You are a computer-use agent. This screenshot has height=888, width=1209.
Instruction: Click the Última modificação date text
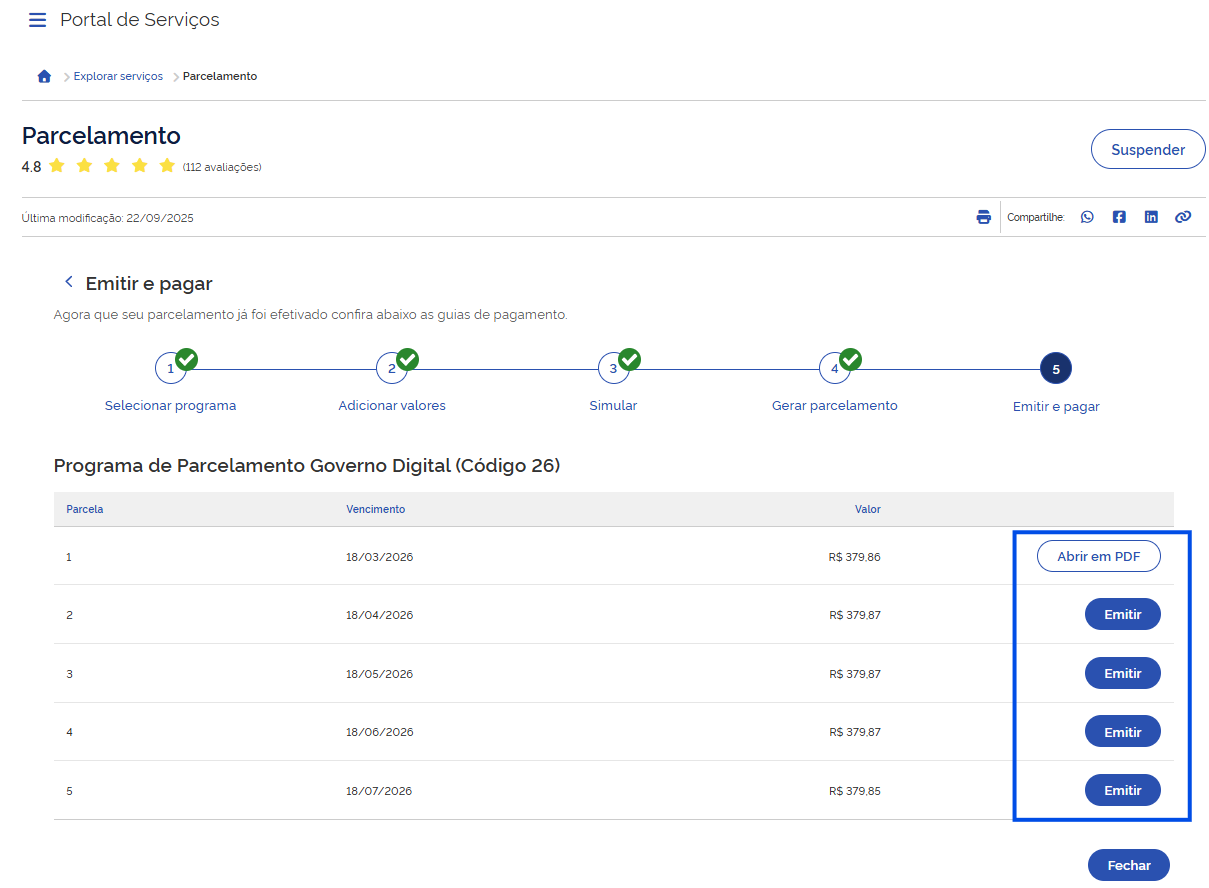point(108,218)
